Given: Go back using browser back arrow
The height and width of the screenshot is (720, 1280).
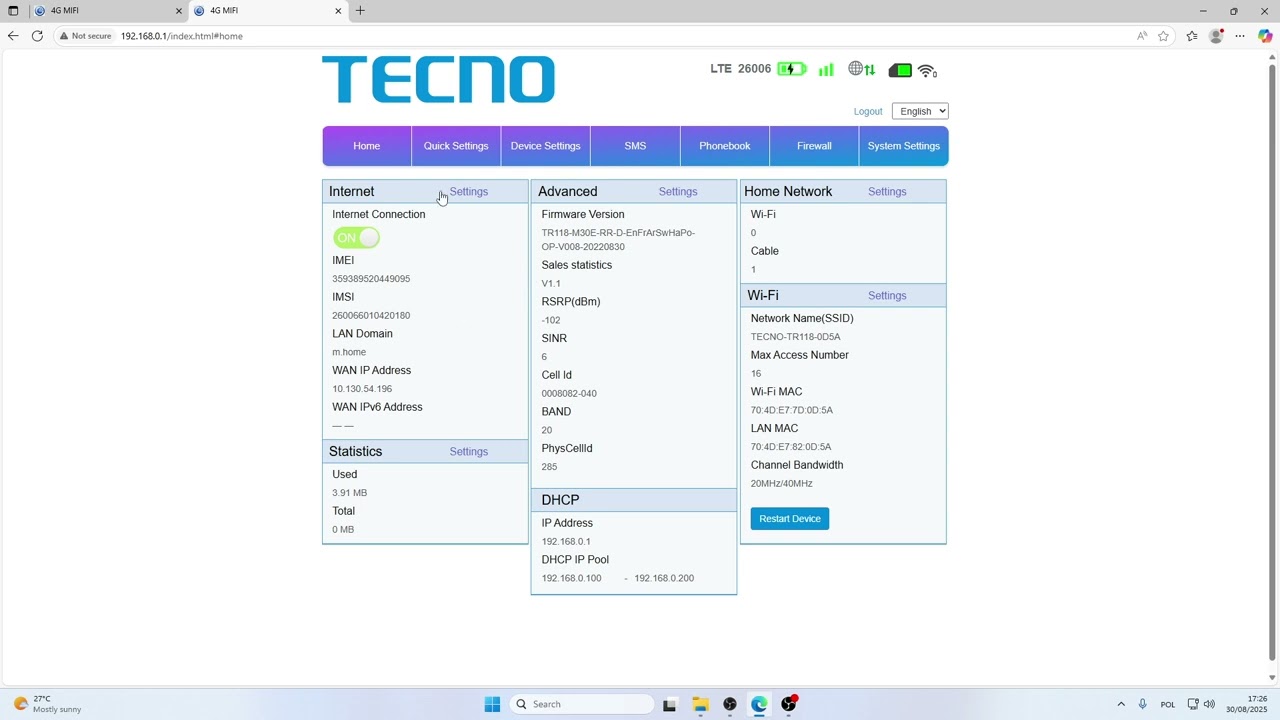Looking at the screenshot, I should 13,36.
